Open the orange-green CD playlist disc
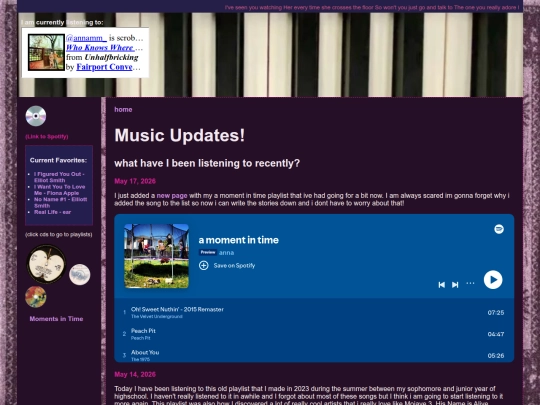Screen dimensions: 540x405 tap(36, 297)
